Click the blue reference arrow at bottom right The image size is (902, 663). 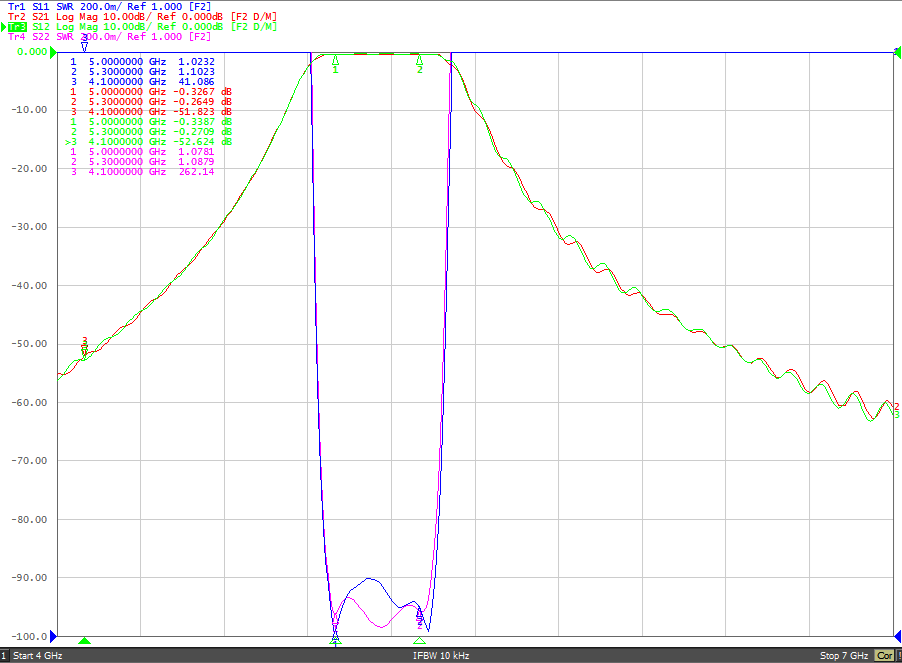[897, 636]
